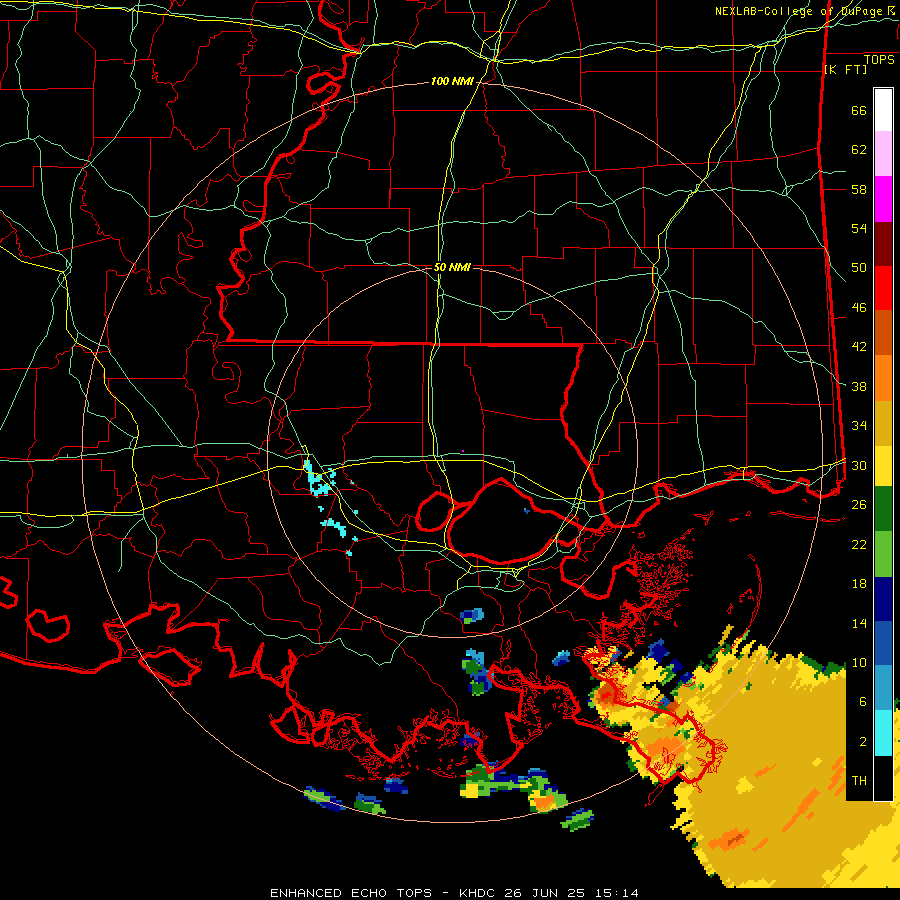Click the '[K FT]' units label
This screenshot has width=900, height=900.
845,69
